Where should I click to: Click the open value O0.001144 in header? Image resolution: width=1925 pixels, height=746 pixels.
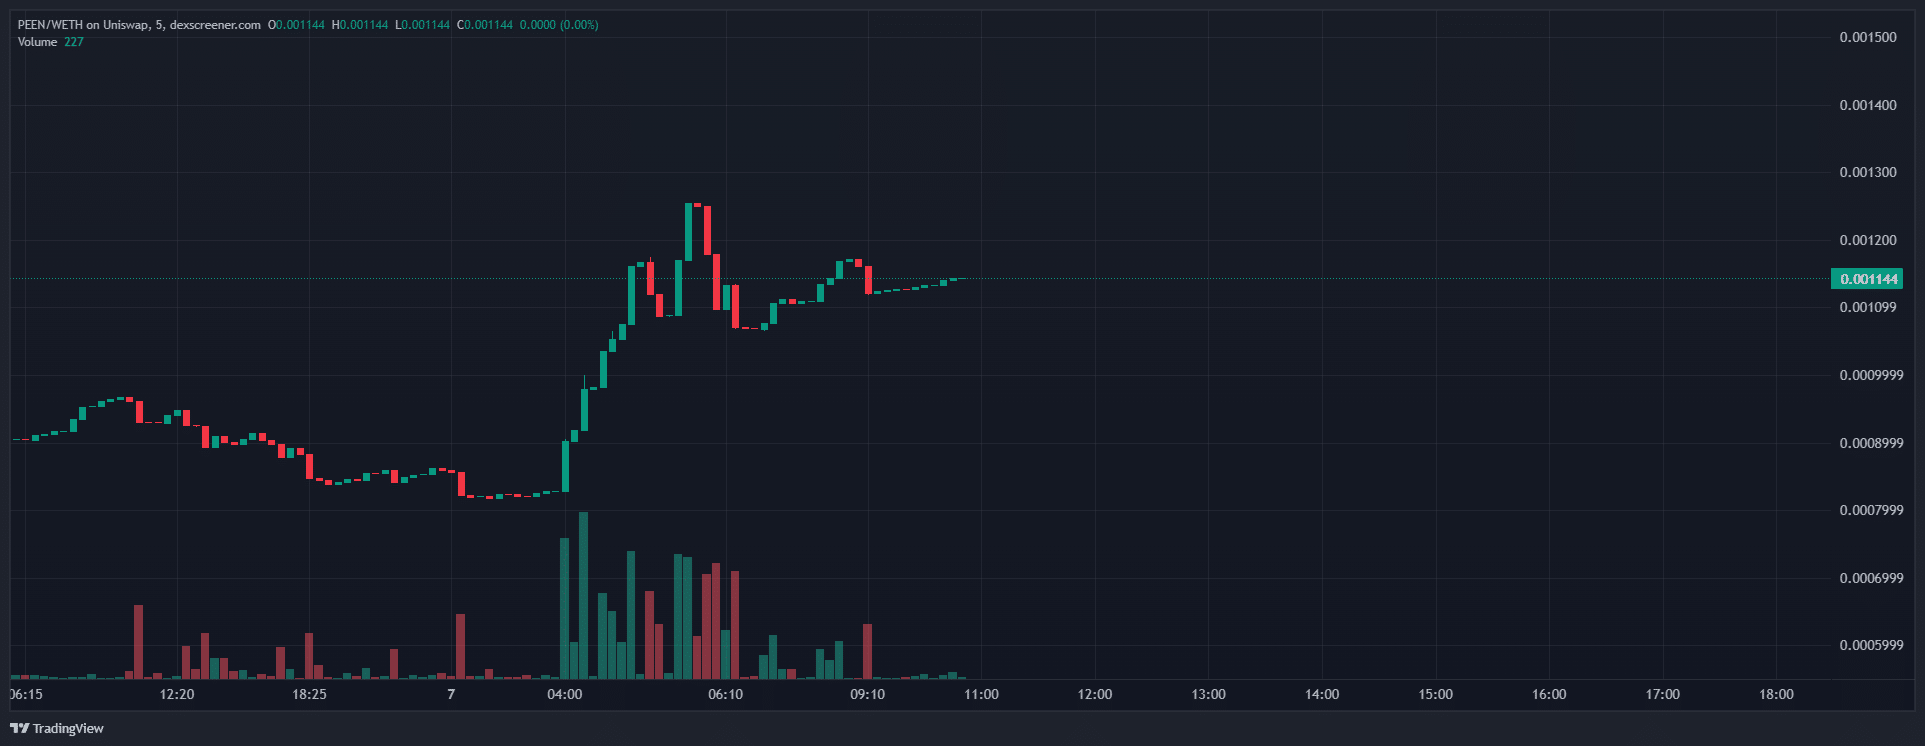tap(297, 25)
